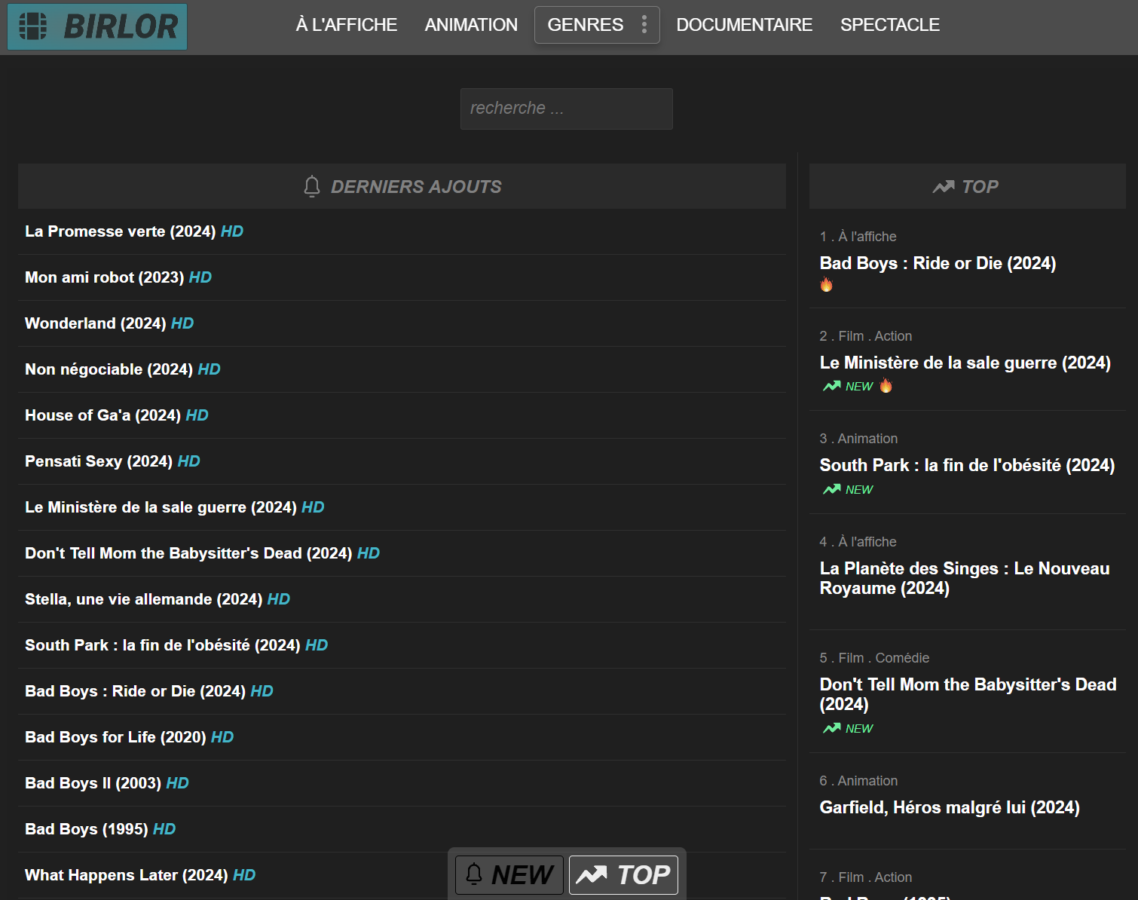
Task: Click DERNIERS AJOUTS section heading
Action: 416,187
